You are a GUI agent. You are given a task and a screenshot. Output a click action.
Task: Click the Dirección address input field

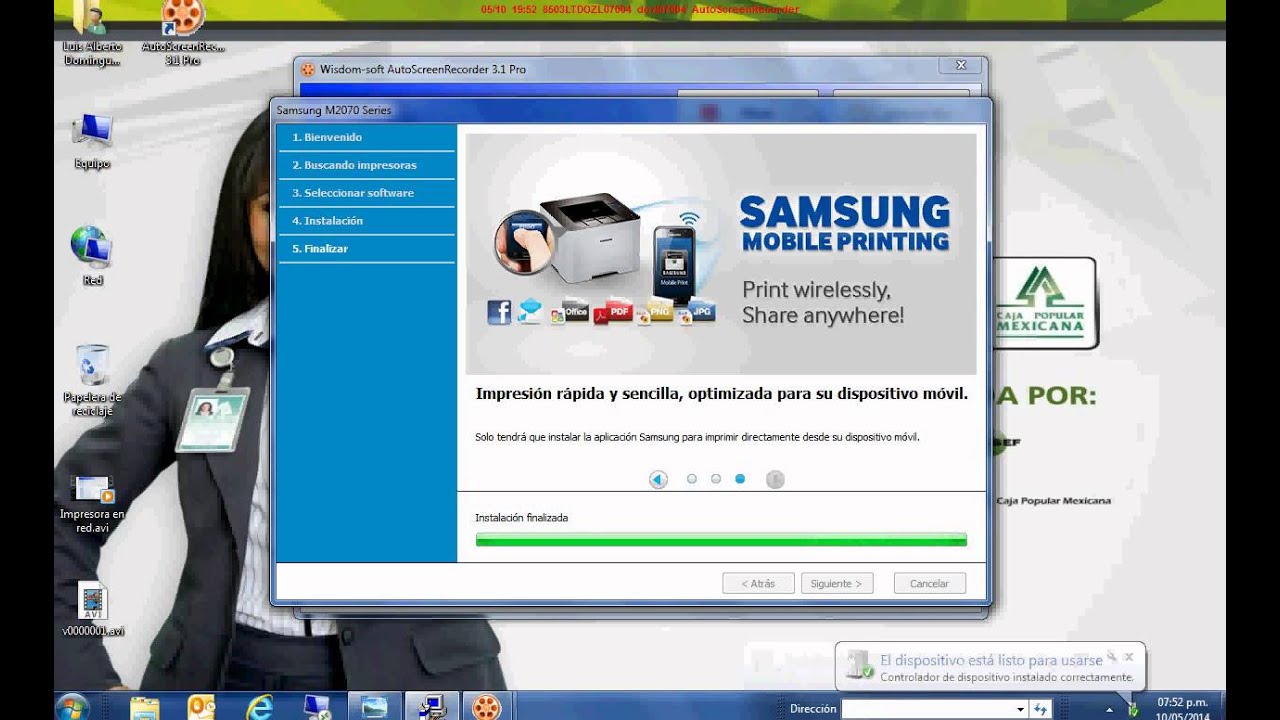tap(927, 709)
